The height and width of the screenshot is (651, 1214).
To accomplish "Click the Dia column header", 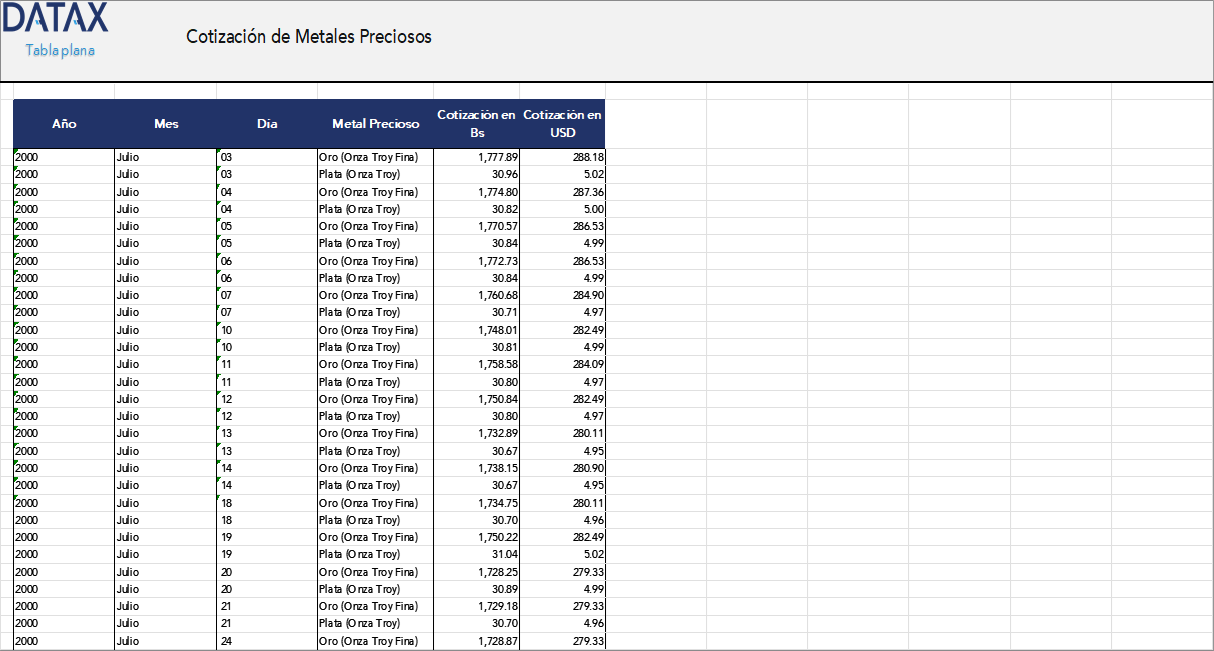I will (267, 124).
